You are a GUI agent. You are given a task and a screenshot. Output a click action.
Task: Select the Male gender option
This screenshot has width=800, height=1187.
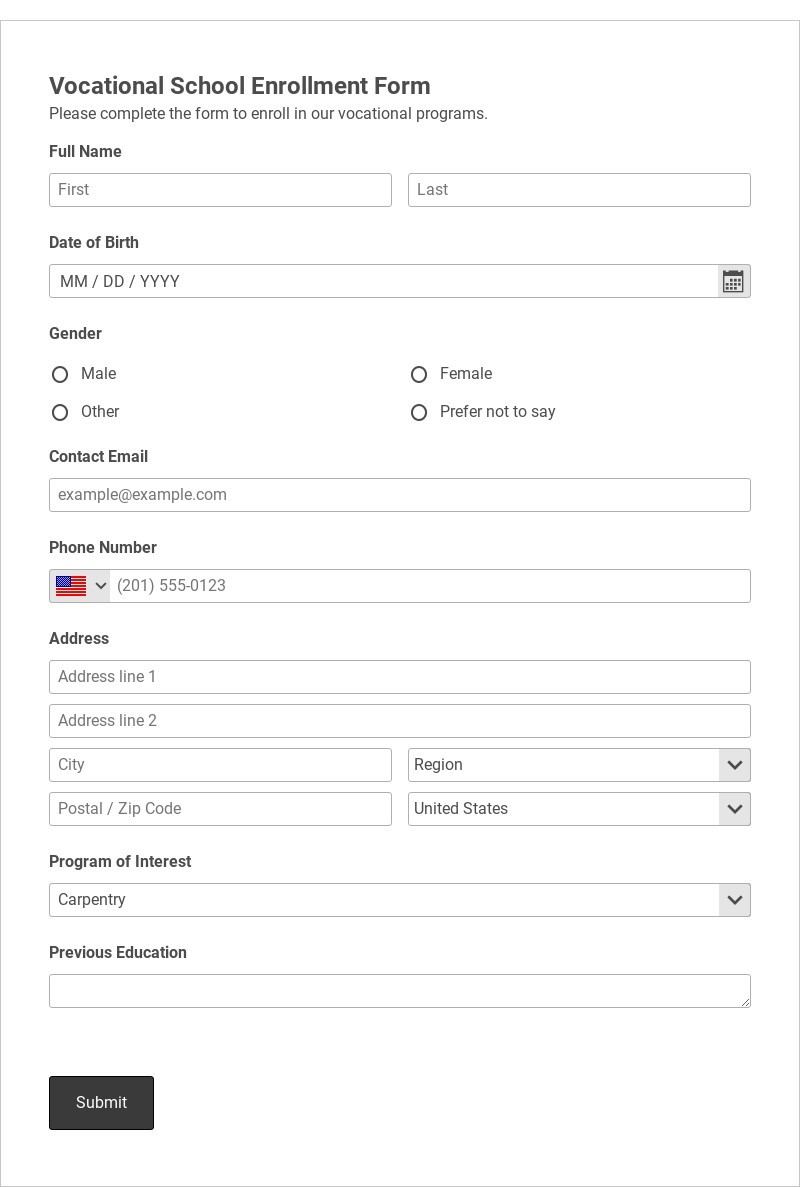click(x=60, y=374)
